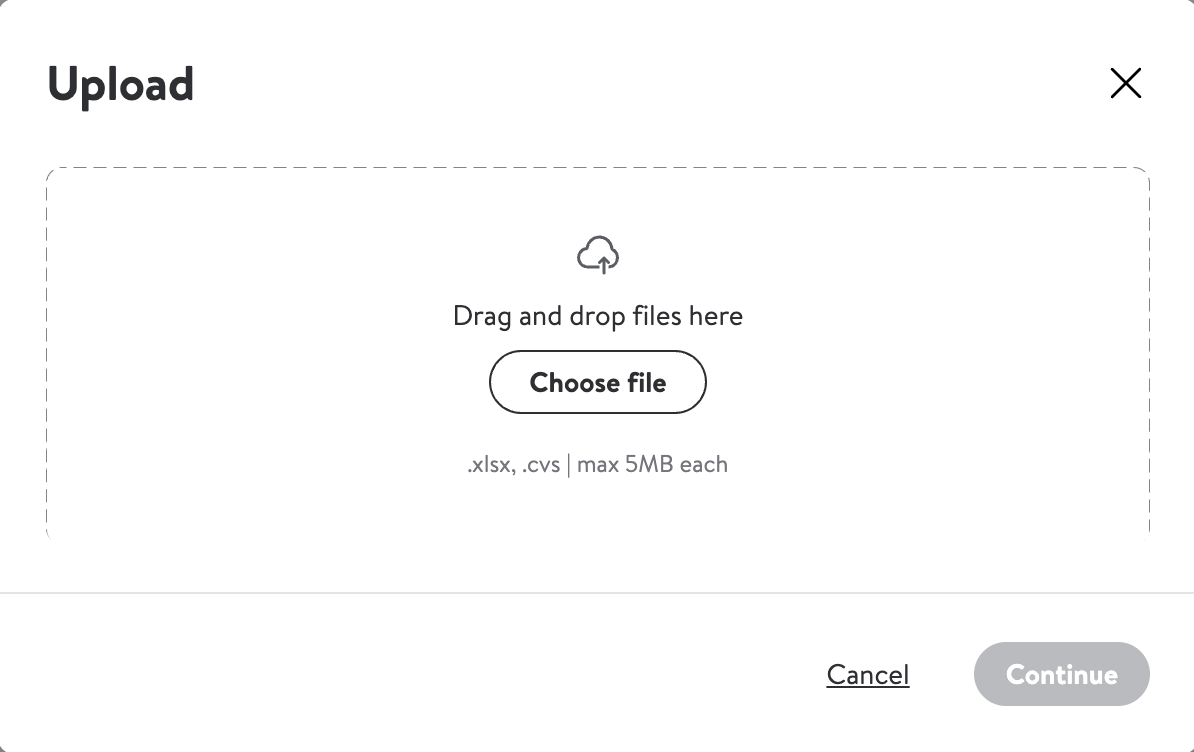Click the vertical bar separator in the file hint
The image size is (1194, 752).
click(568, 464)
